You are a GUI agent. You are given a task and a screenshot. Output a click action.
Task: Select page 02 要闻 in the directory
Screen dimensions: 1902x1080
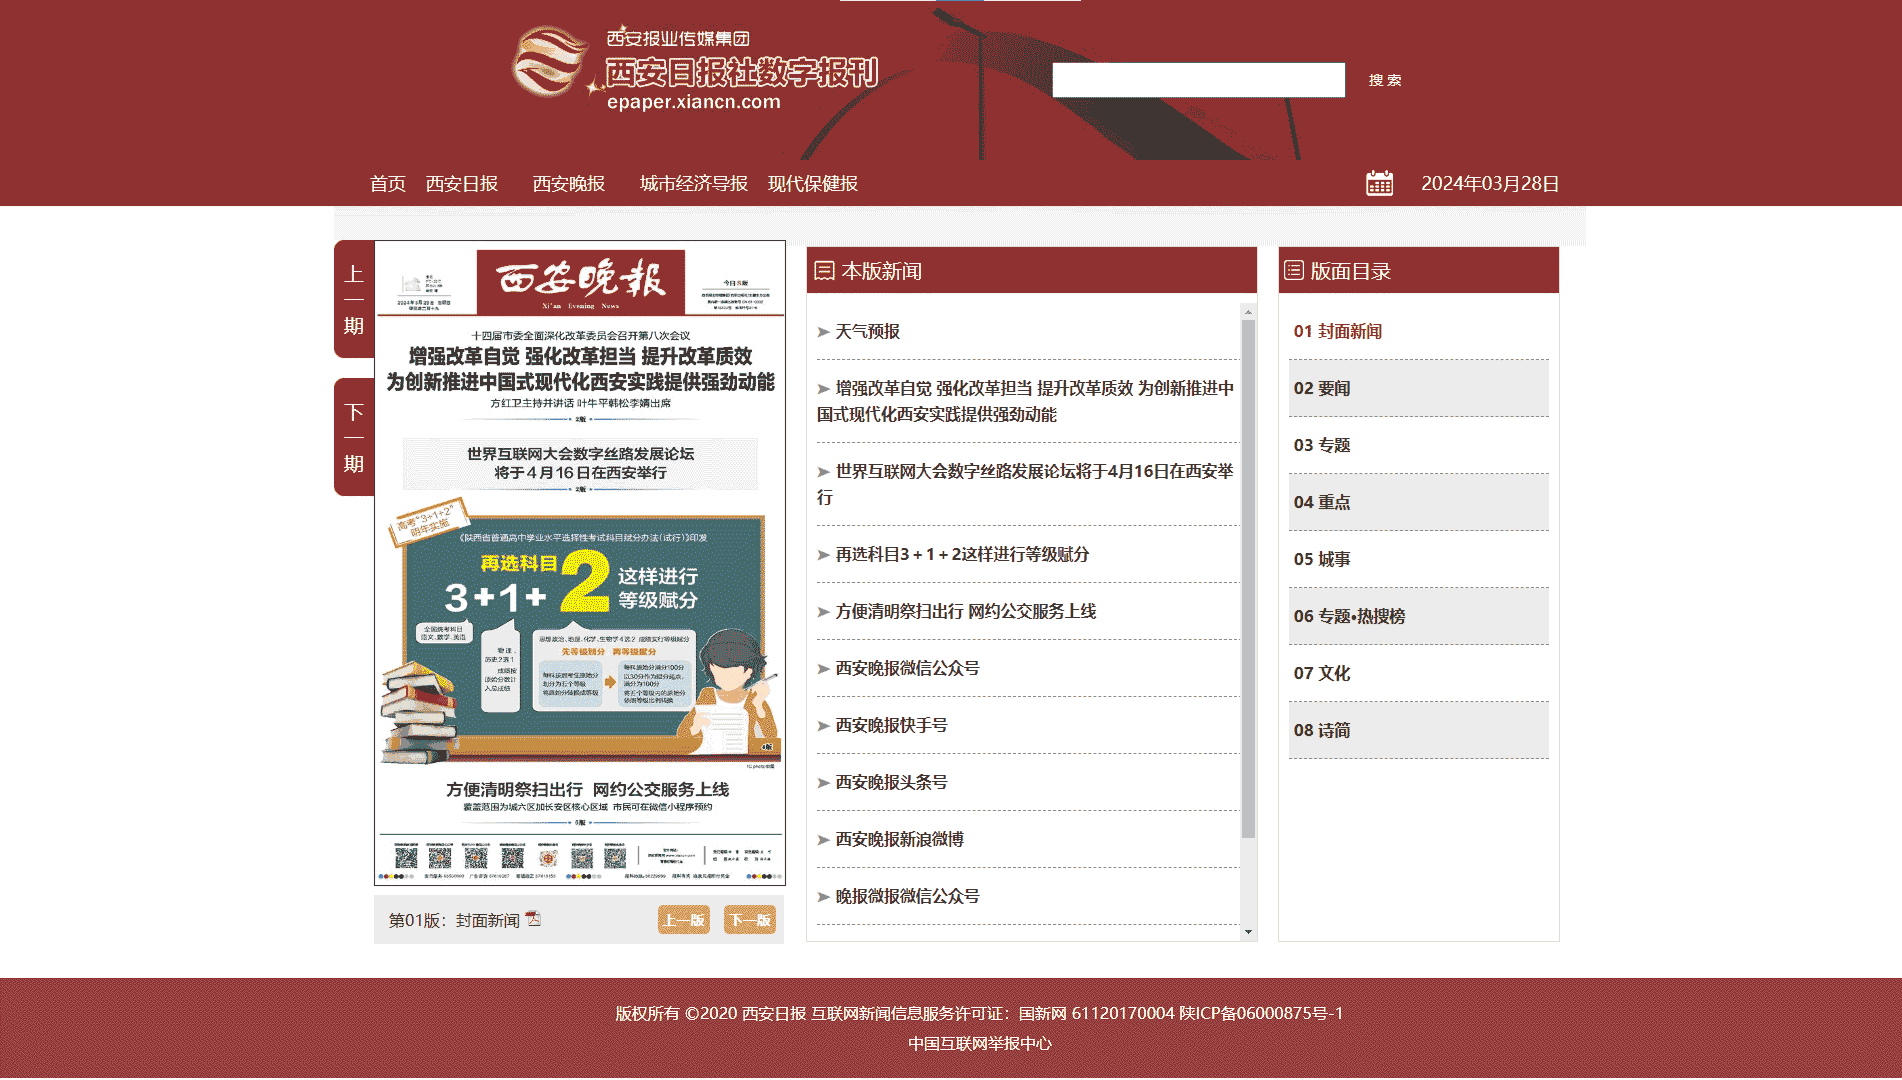[1418, 388]
